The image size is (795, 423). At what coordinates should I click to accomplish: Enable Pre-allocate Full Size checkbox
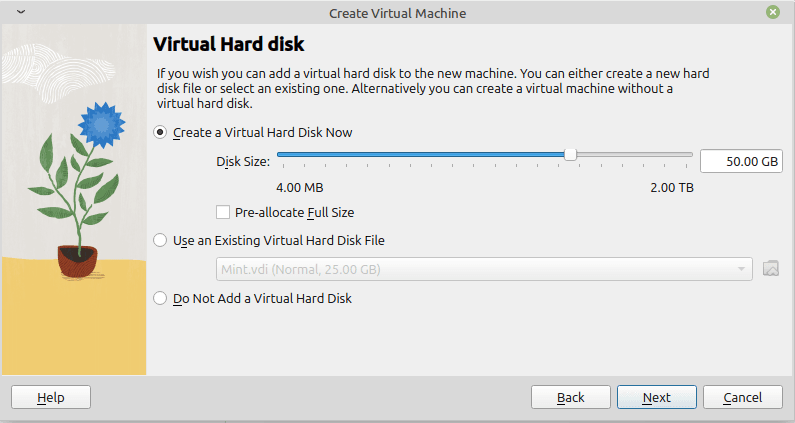click(223, 212)
